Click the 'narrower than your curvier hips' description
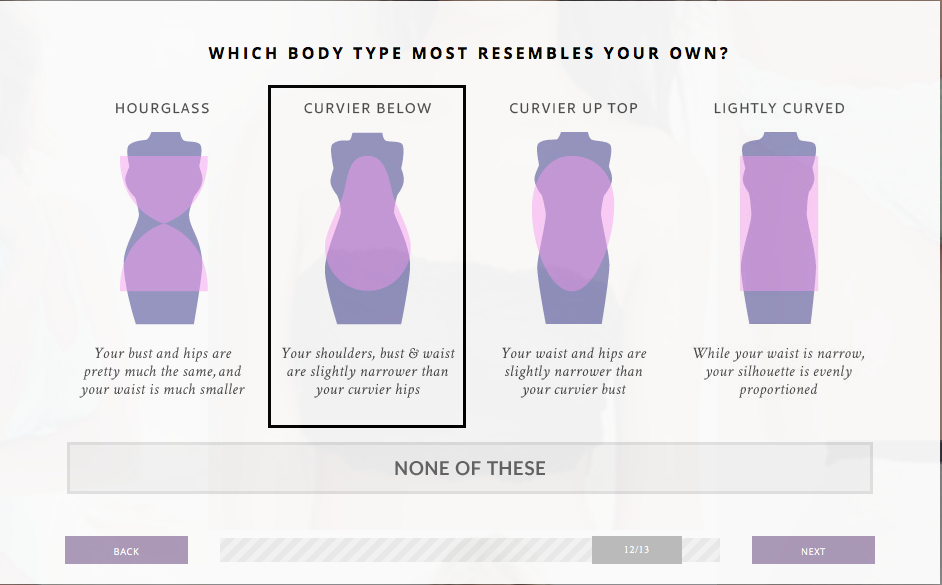The image size is (942, 585). tap(367, 371)
